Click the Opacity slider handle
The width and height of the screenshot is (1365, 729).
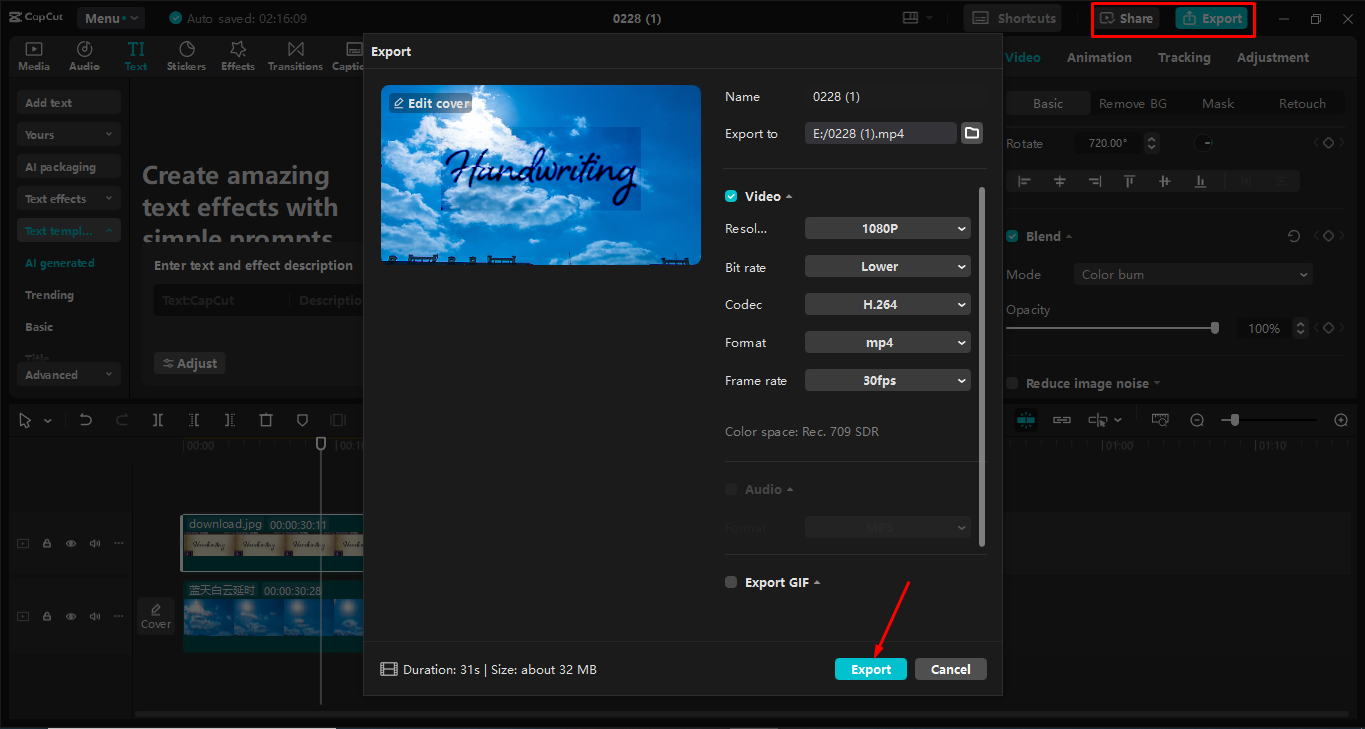point(1215,327)
